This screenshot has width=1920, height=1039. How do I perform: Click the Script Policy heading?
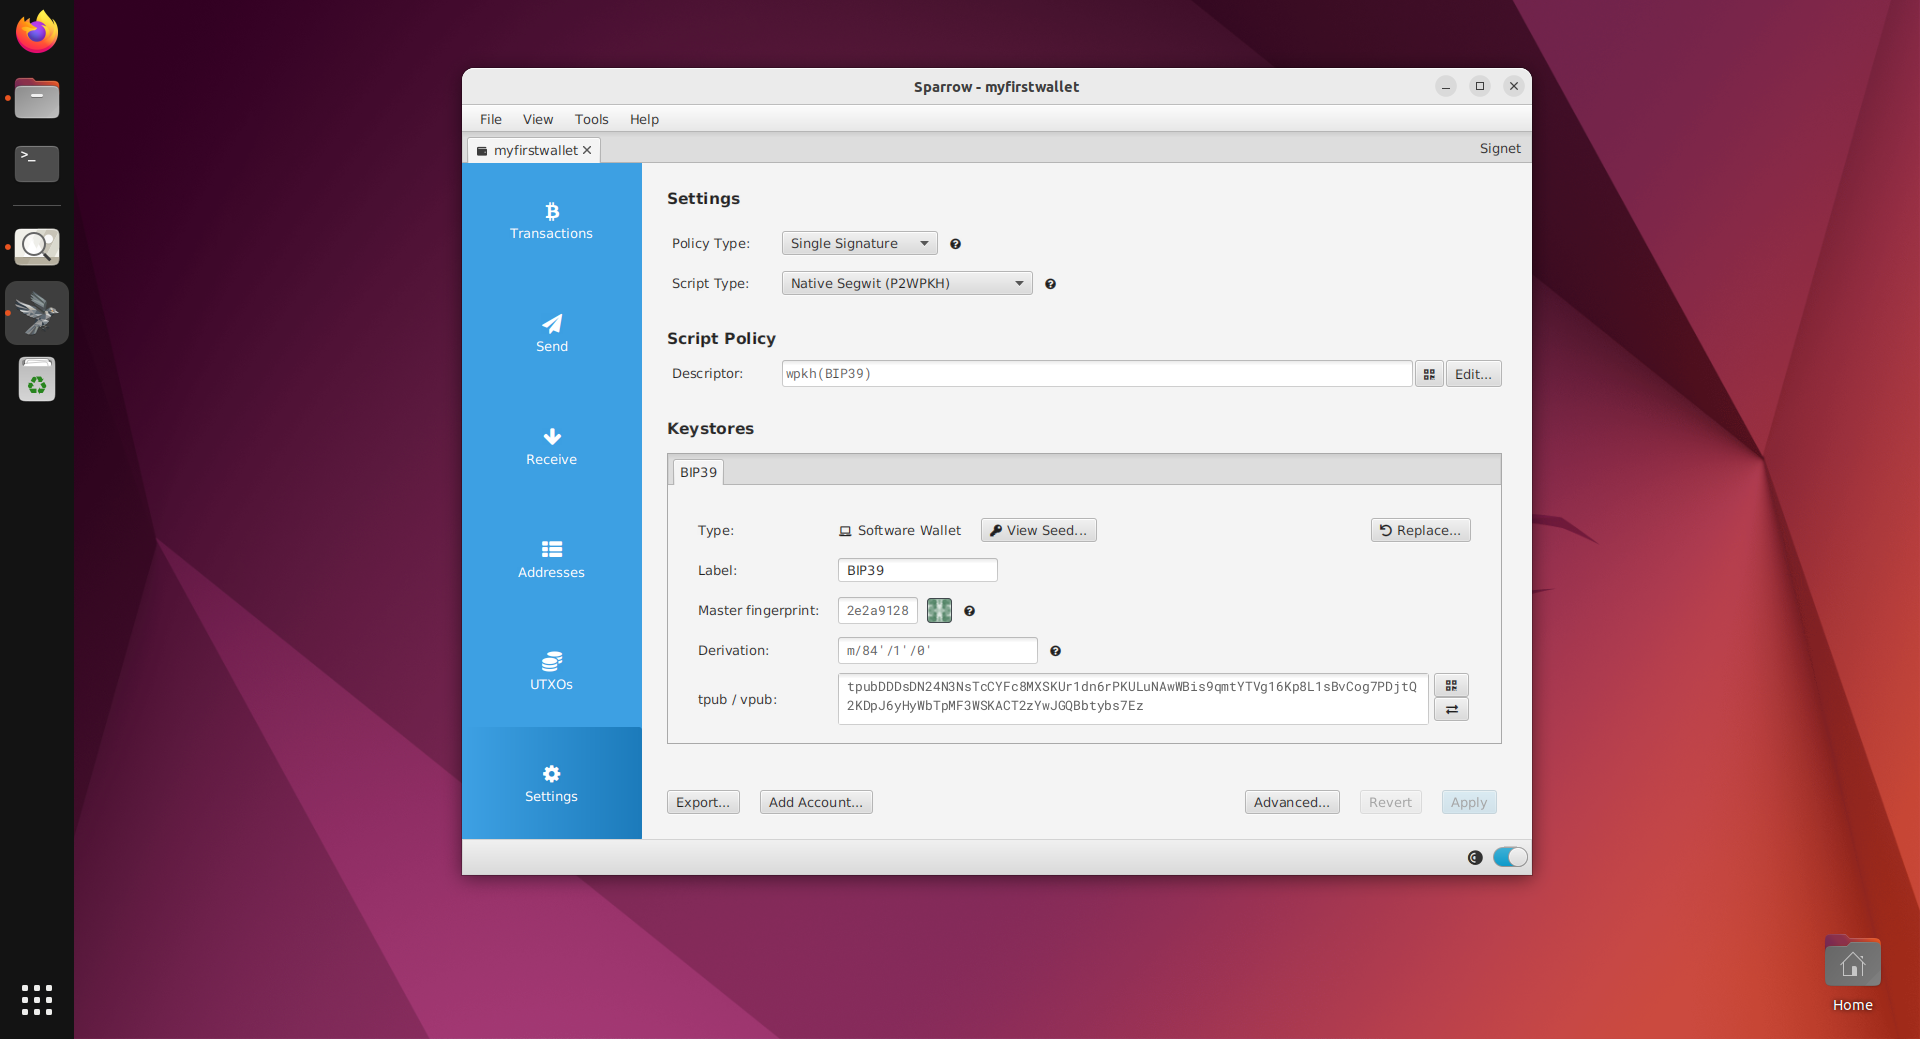click(x=721, y=338)
